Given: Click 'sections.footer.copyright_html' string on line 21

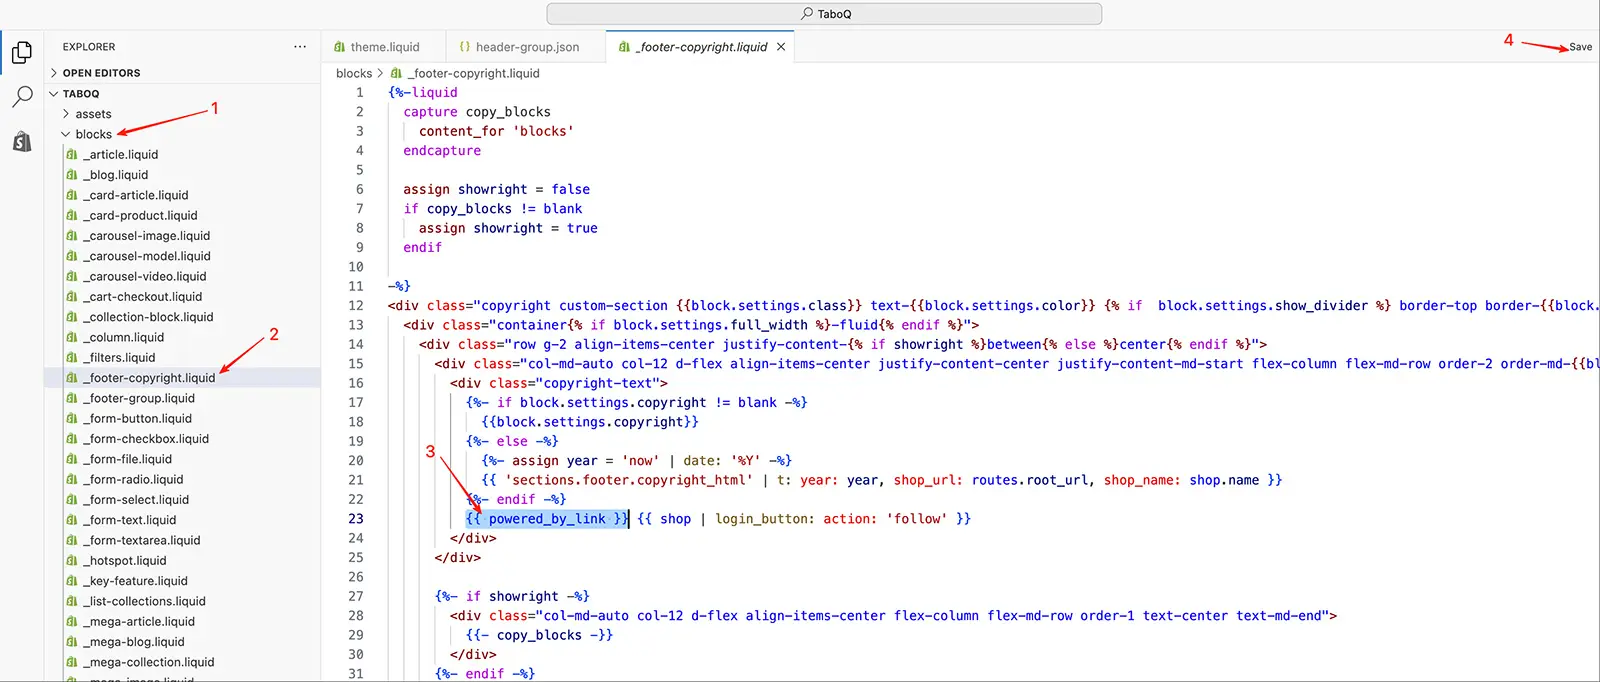Looking at the screenshot, I should (628, 480).
